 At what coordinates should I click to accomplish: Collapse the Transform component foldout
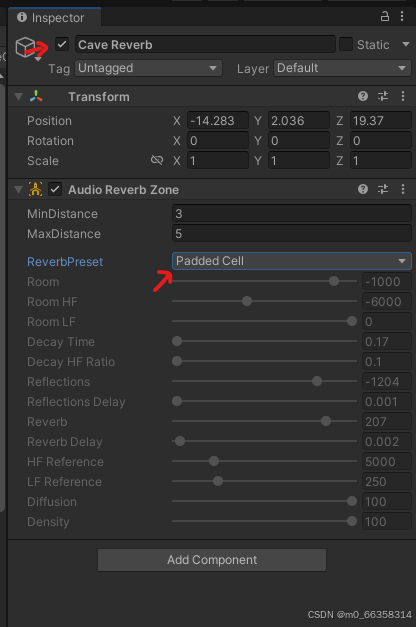18,96
